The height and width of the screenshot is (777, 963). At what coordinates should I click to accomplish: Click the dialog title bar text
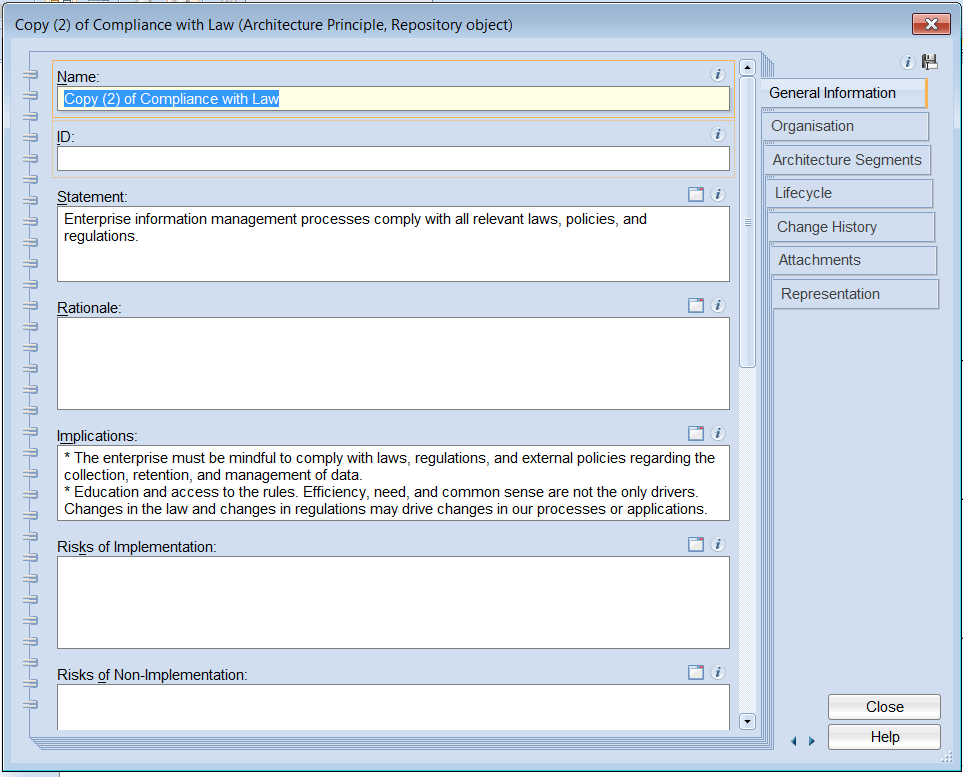(x=263, y=25)
